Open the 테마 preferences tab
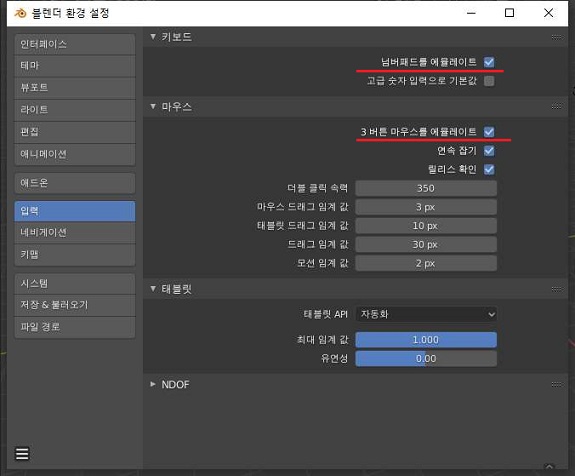 click(75, 66)
